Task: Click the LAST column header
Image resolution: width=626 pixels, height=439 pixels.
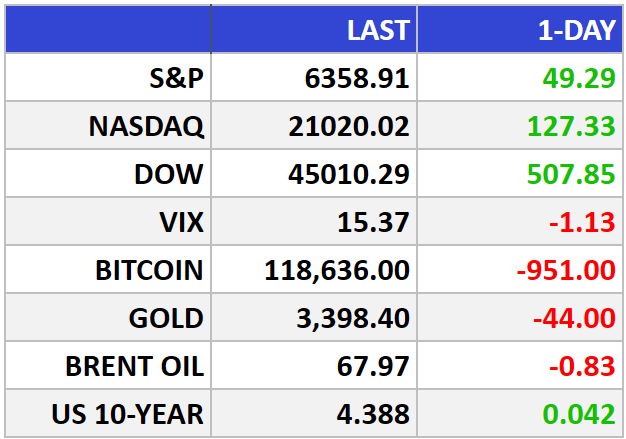Action: point(378,30)
